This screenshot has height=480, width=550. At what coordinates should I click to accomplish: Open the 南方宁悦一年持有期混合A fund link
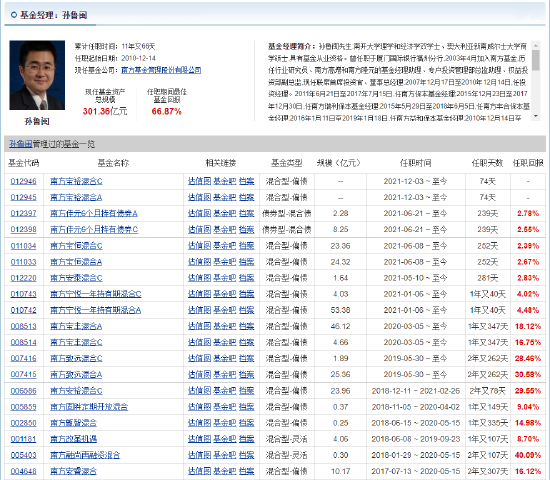95,310
